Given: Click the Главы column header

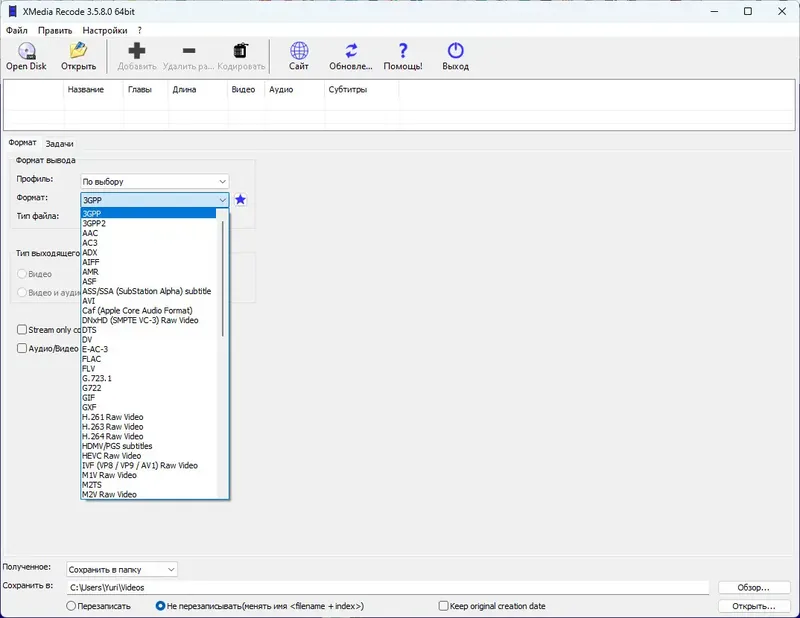Looking at the screenshot, I should (x=146, y=89).
